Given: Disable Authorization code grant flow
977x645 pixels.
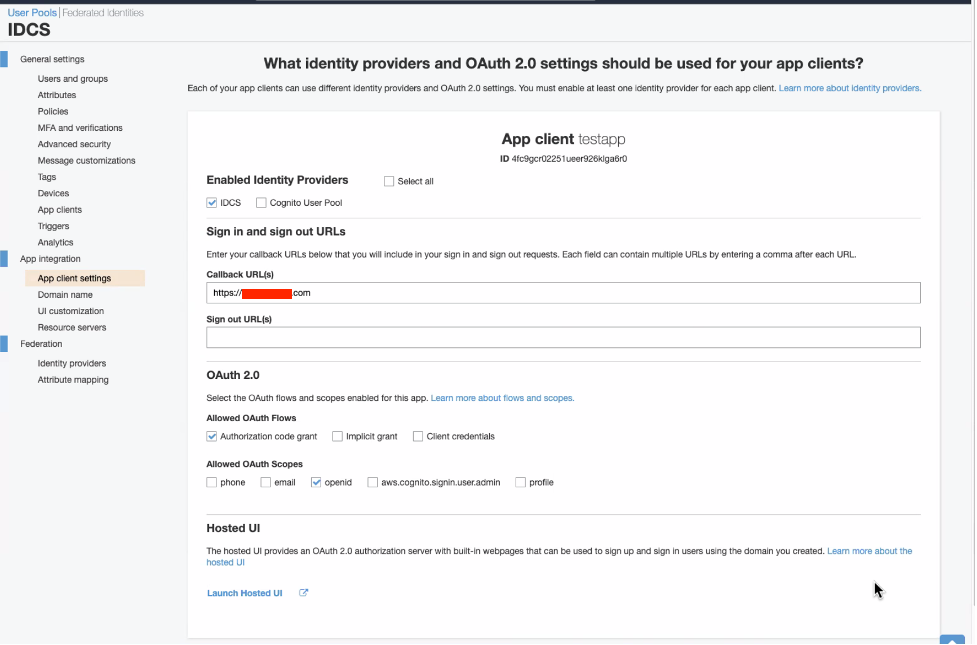Looking at the screenshot, I should [212, 436].
